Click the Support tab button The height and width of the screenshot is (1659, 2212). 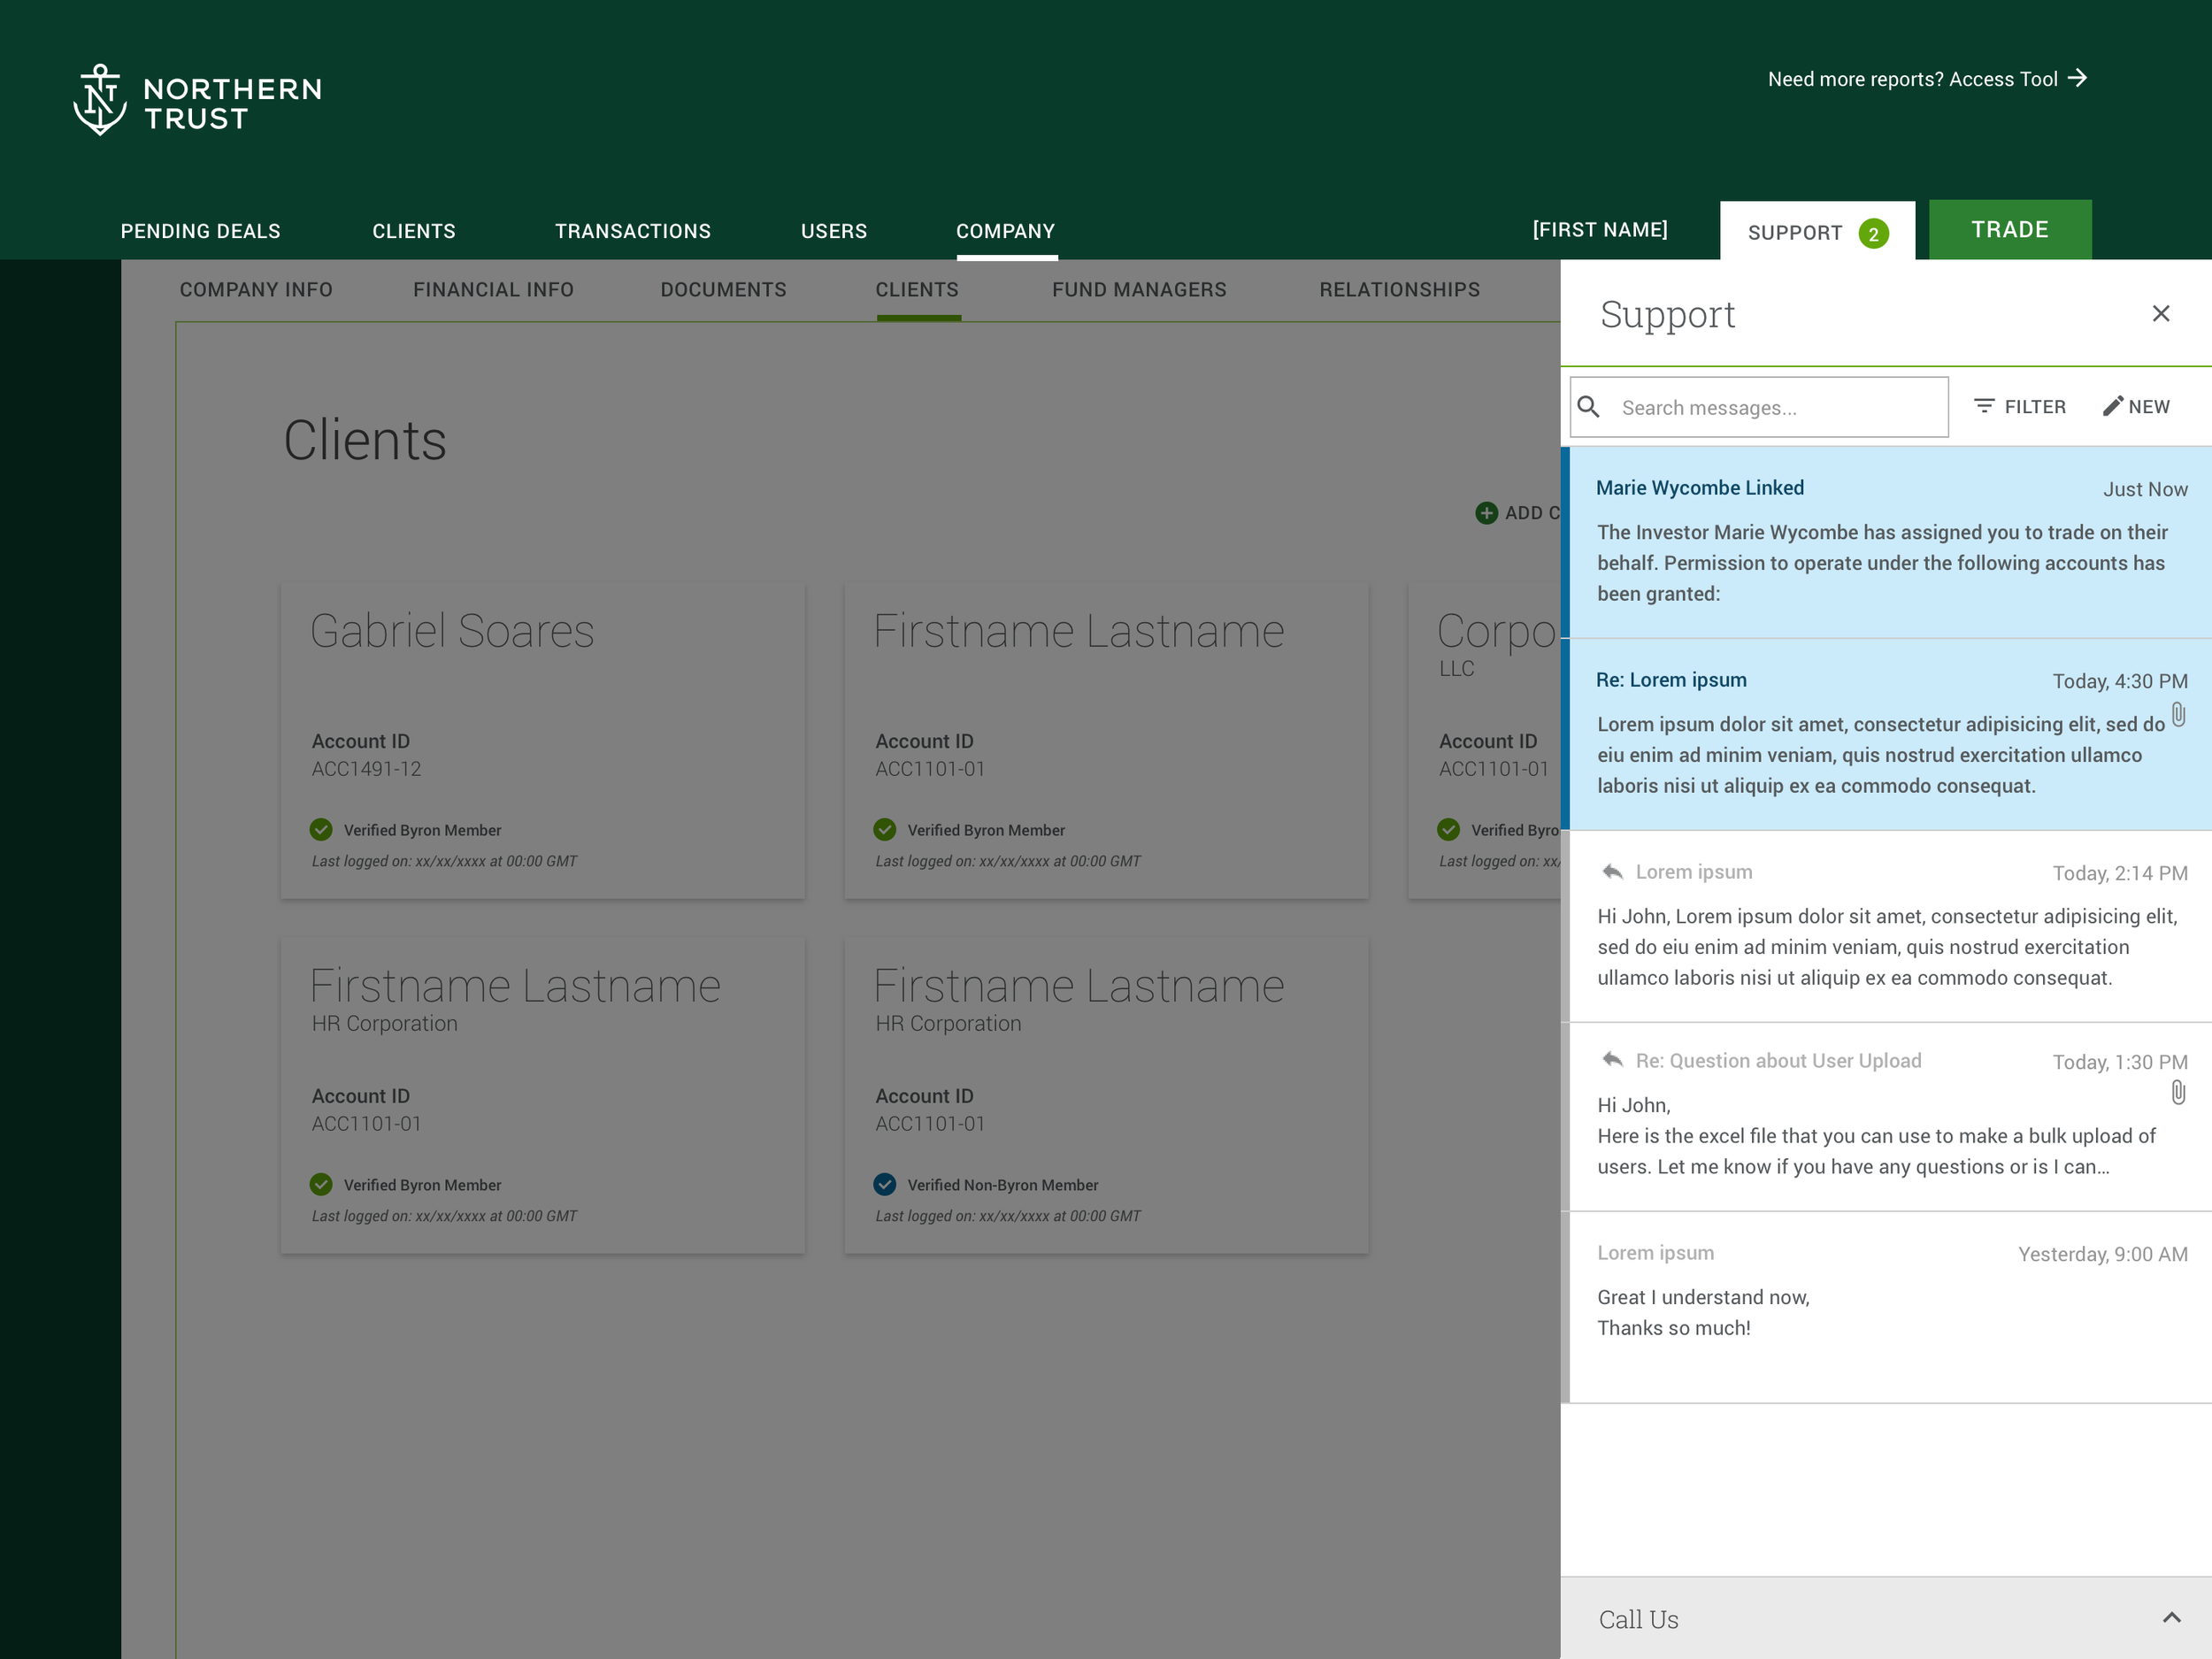coord(1817,231)
